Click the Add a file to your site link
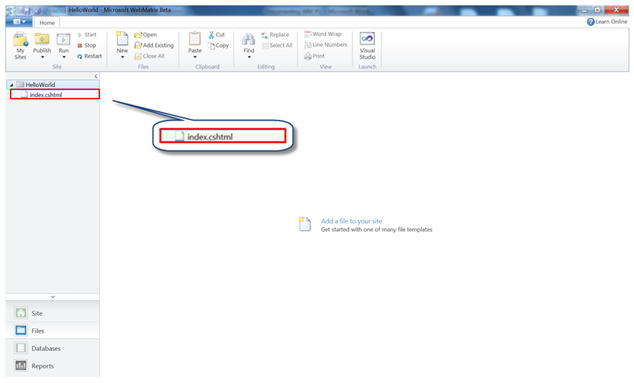The image size is (634, 383). click(x=351, y=221)
